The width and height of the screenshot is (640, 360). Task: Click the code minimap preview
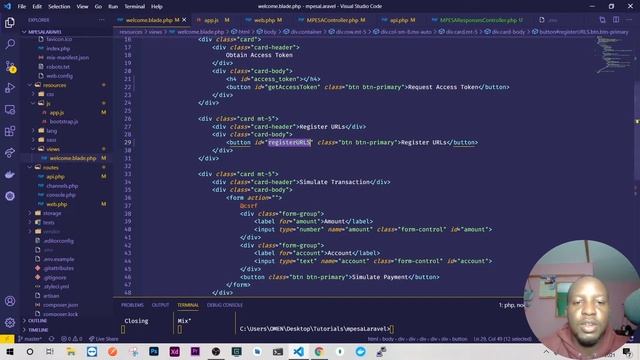pyautogui.click(x=614, y=55)
